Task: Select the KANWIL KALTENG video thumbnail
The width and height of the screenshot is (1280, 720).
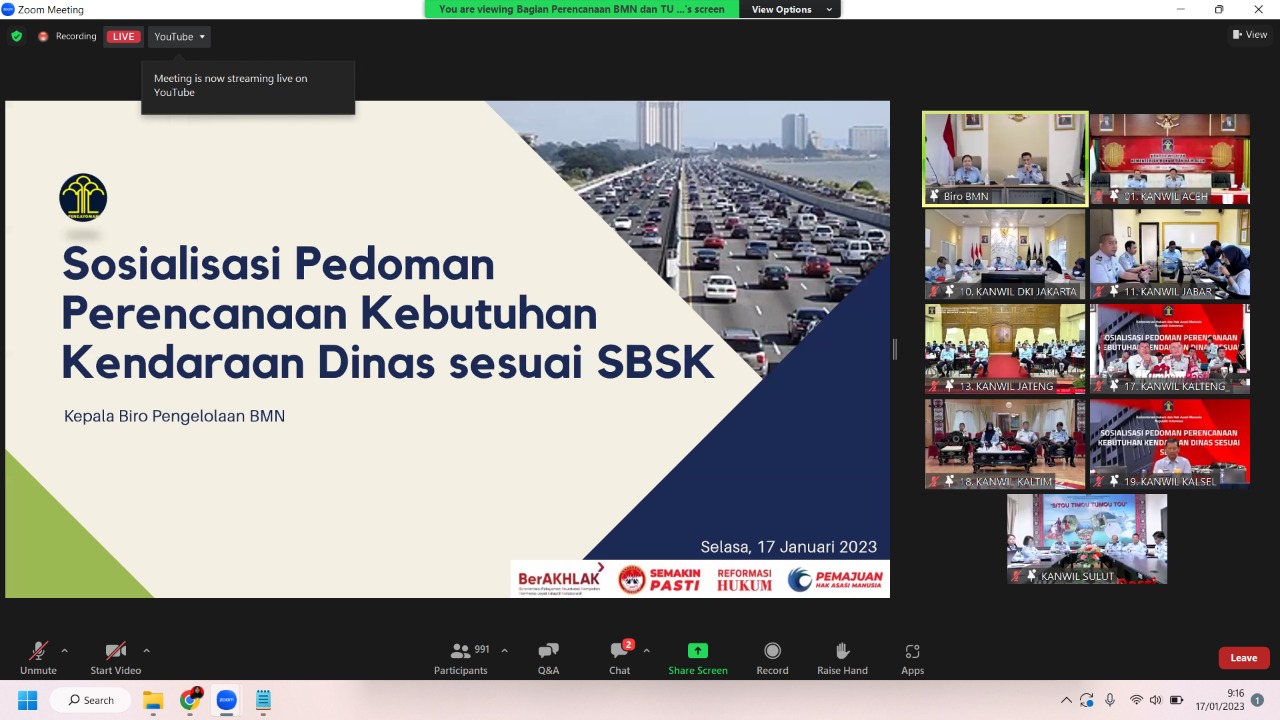Action: (1170, 349)
